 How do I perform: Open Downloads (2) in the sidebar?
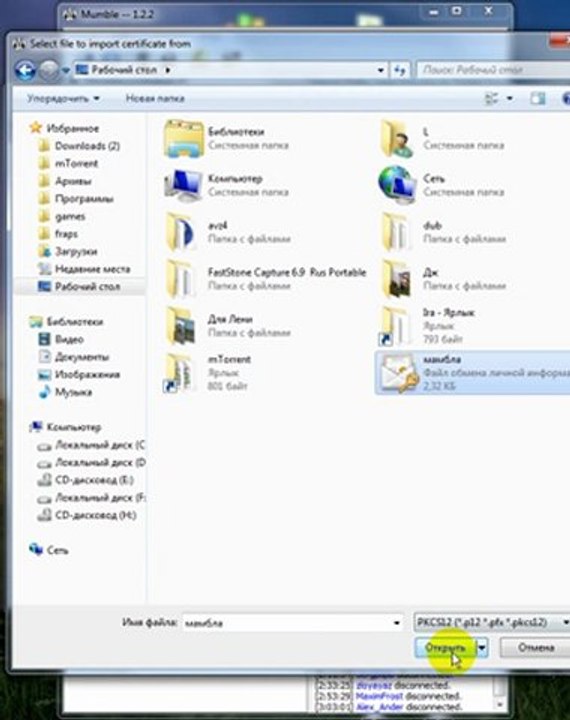pyautogui.click(x=79, y=146)
